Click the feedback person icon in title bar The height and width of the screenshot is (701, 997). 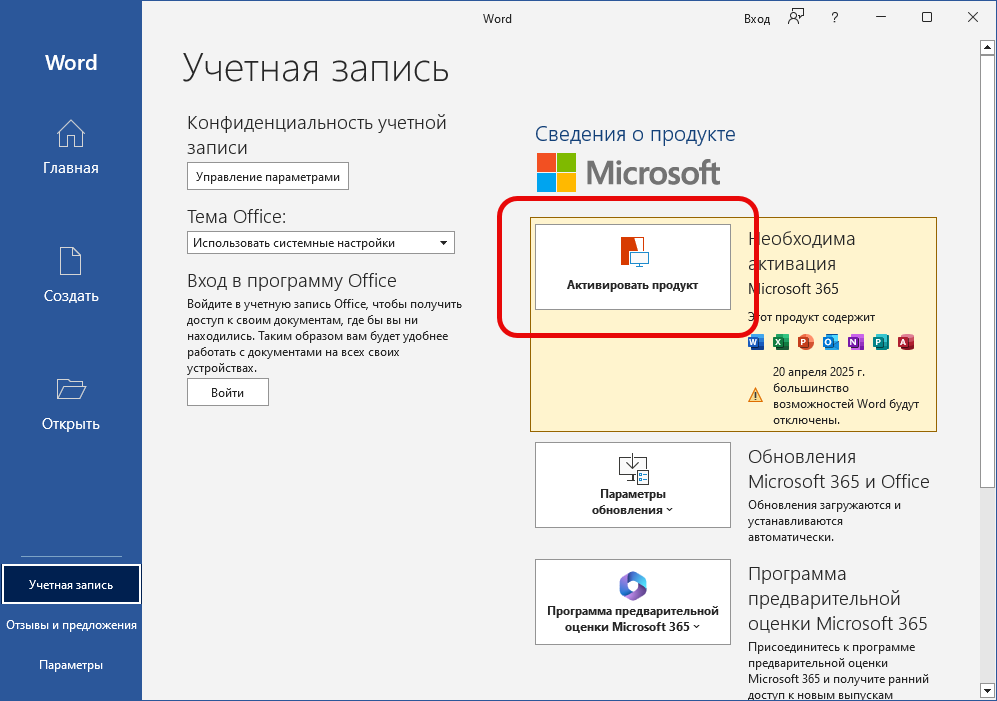coord(796,17)
